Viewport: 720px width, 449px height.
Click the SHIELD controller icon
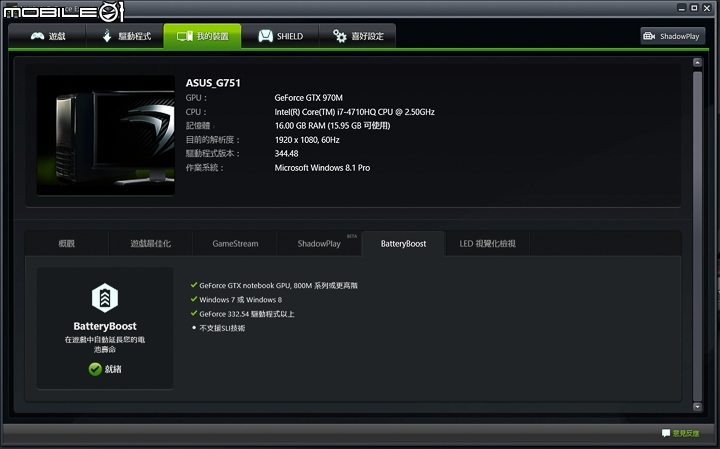265,36
